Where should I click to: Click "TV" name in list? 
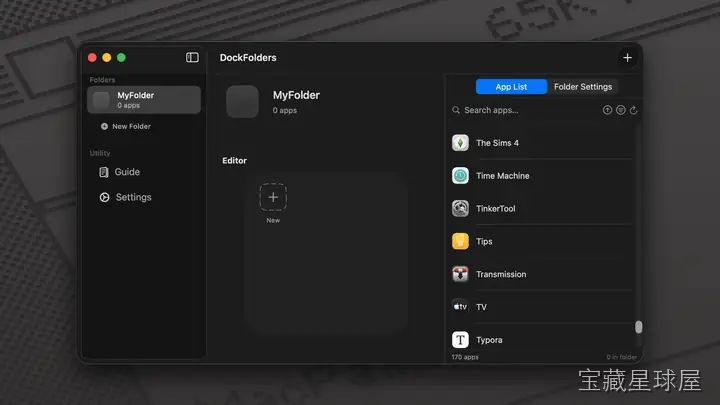pos(481,307)
